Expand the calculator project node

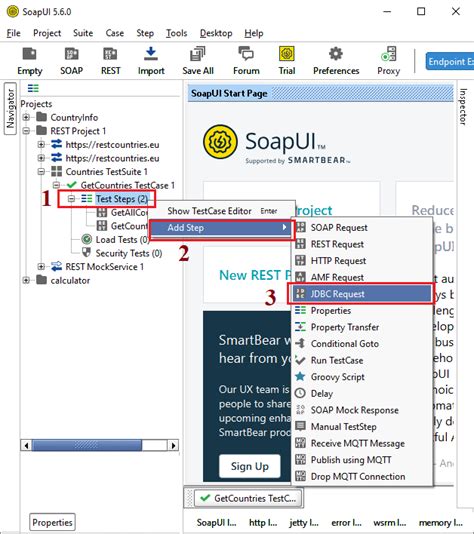click(x=26, y=280)
